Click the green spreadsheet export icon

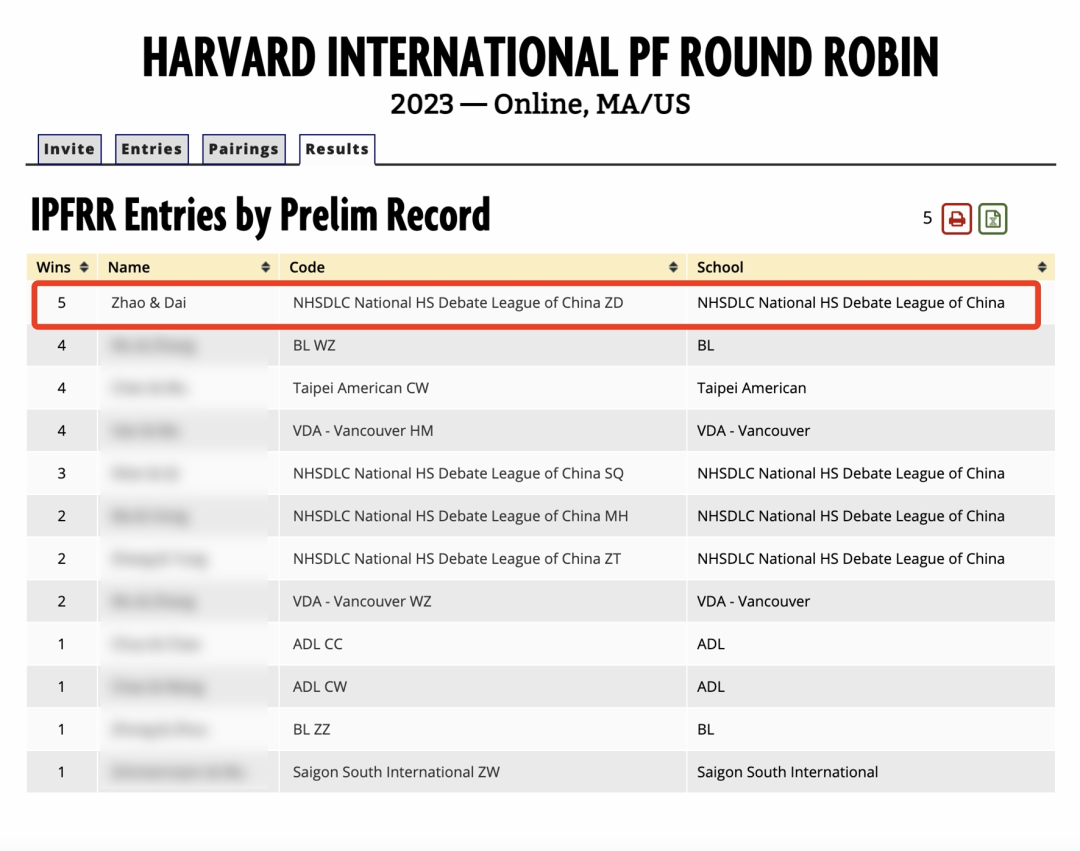993,219
